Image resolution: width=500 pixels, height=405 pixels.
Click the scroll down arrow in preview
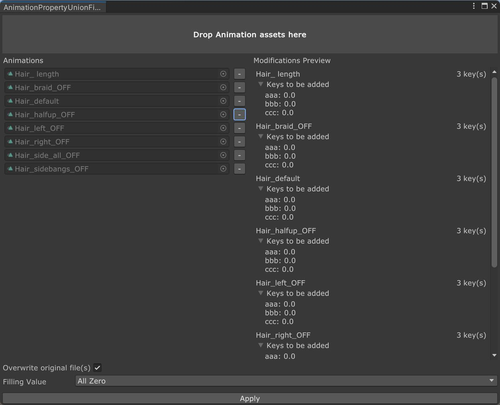[494, 355]
